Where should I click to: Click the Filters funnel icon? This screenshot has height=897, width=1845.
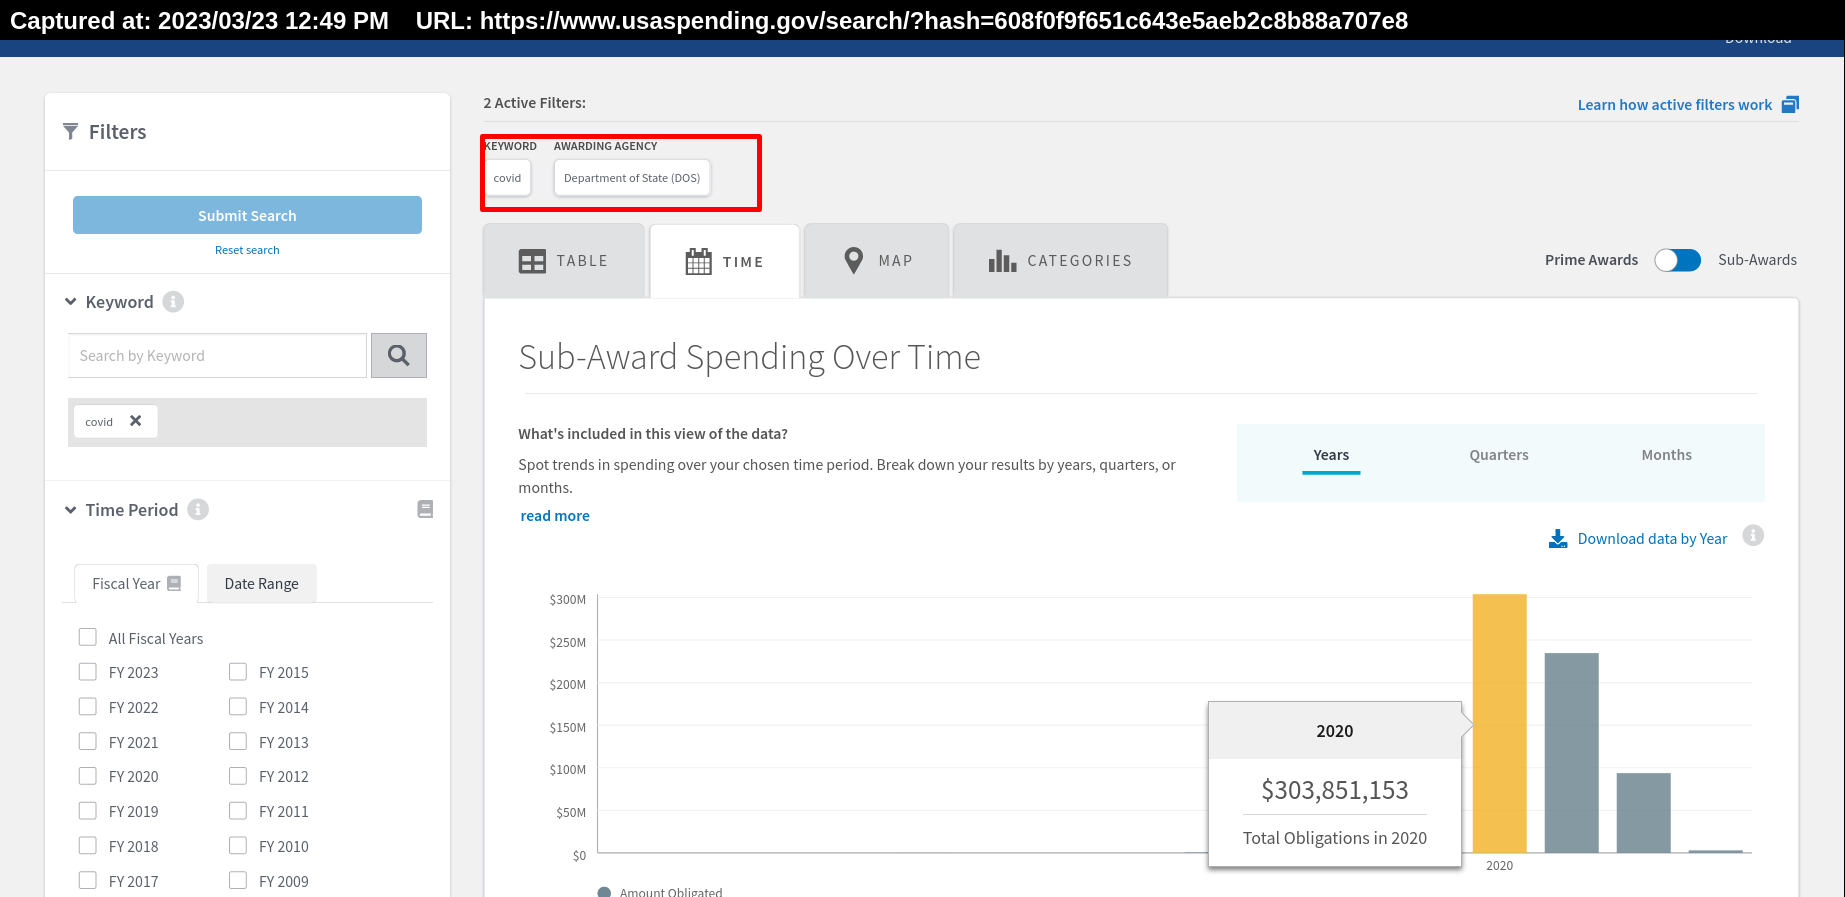pyautogui.click(x=70, y=131)
